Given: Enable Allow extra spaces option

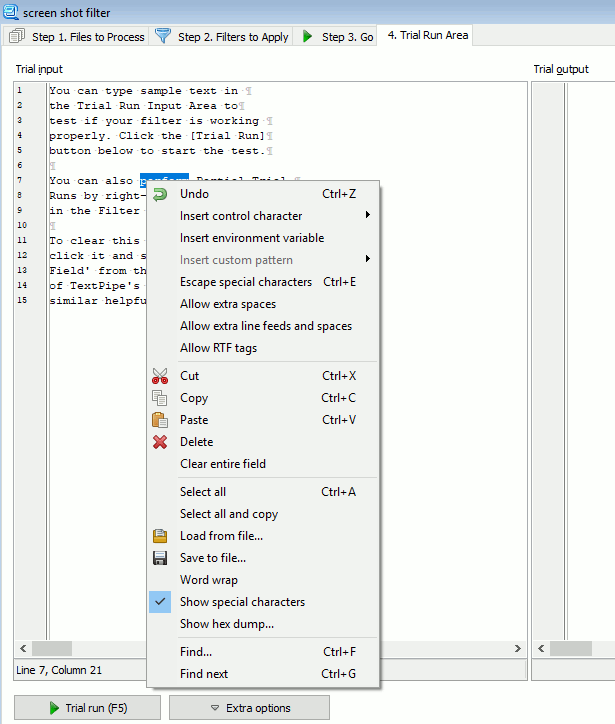Looking at the screenshot, I should click(228, 304).
